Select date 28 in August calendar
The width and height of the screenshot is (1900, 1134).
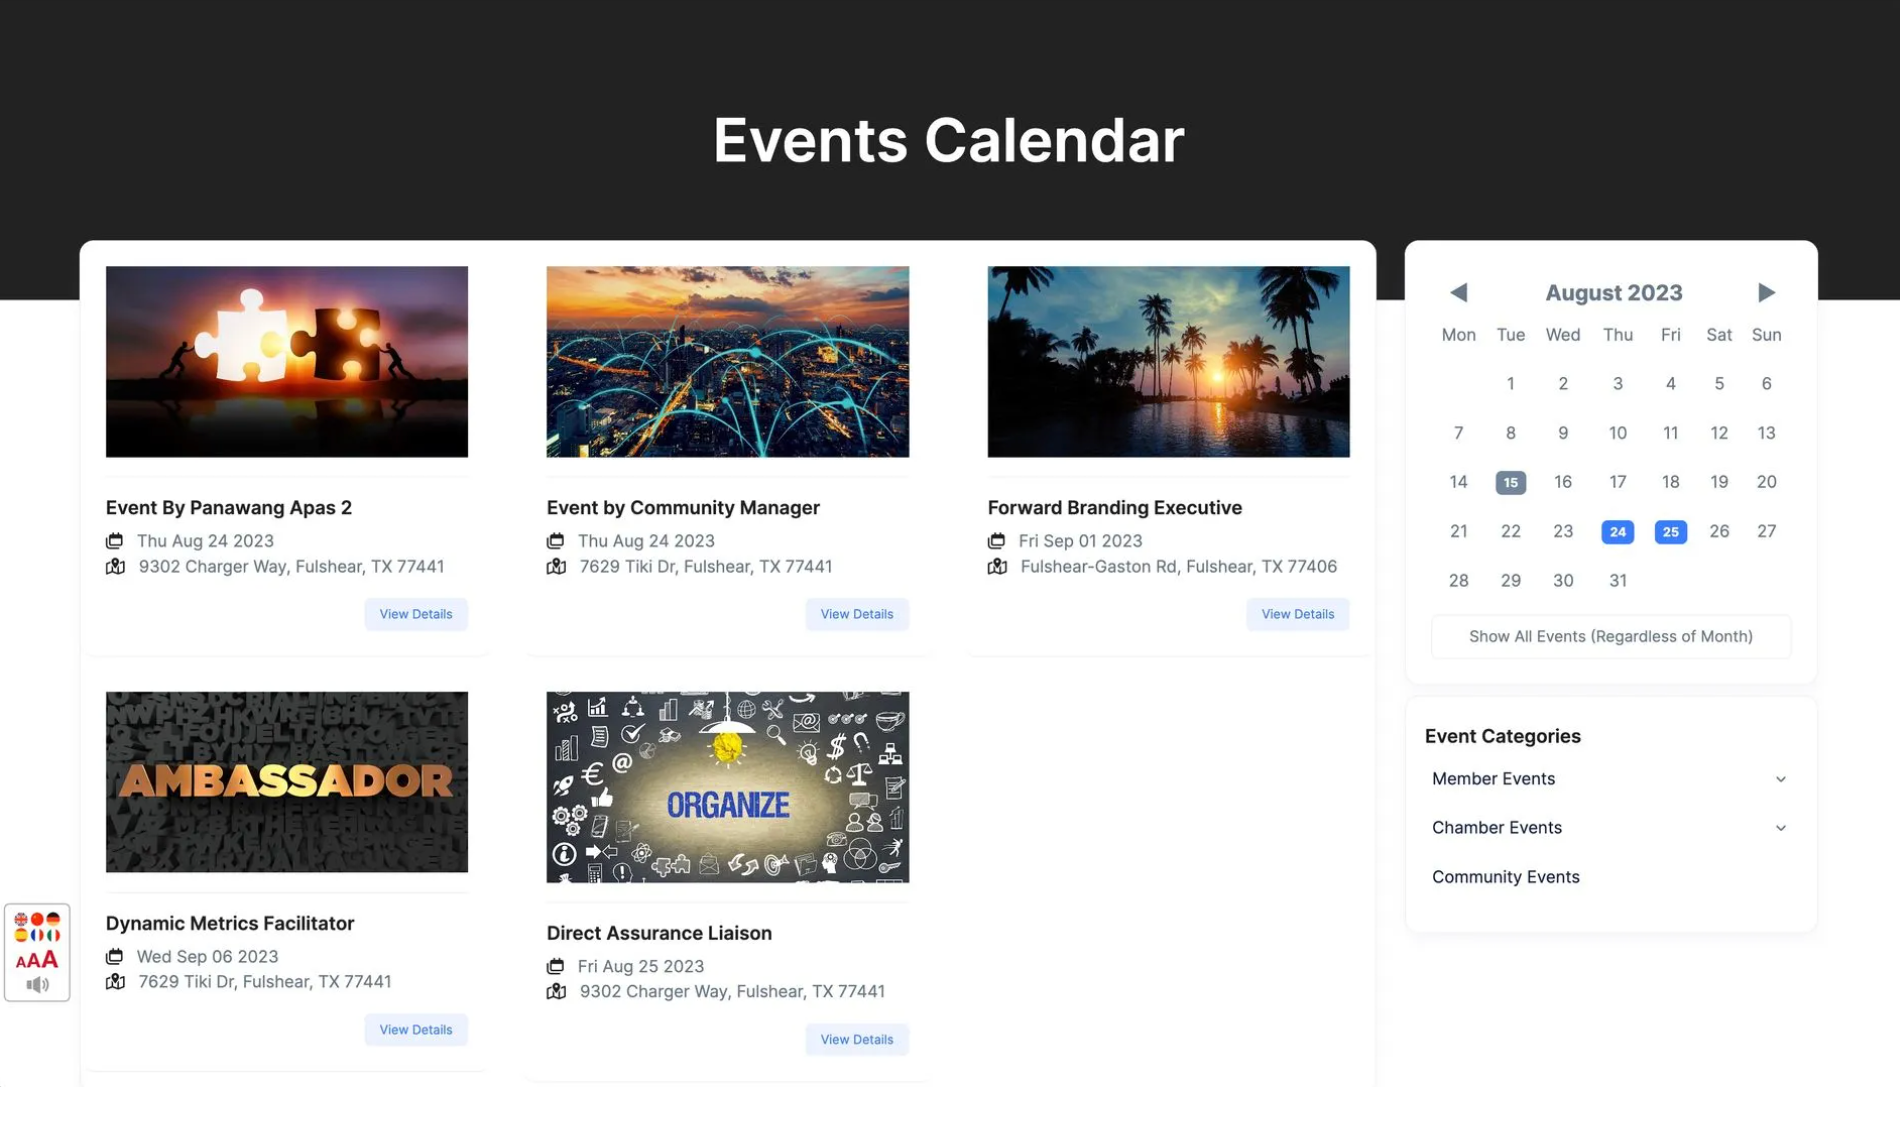tap(1458, 581)
